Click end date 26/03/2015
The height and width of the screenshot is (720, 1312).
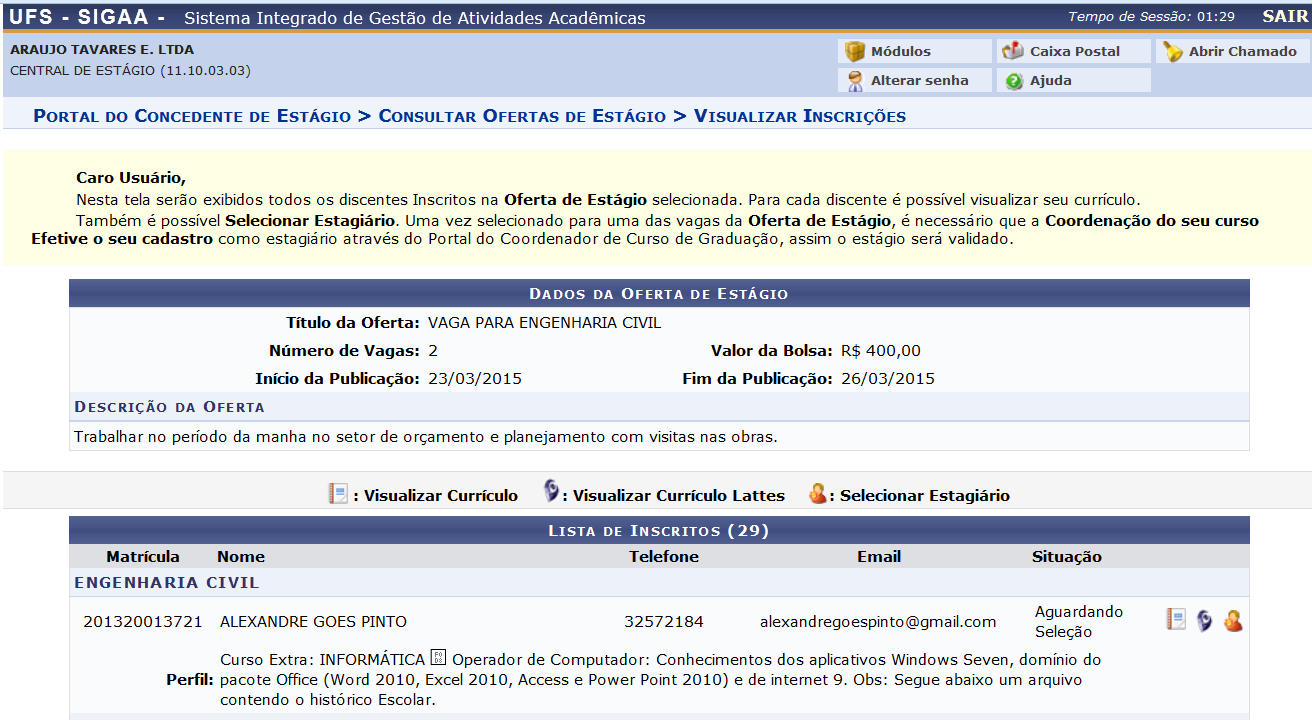(888, 379)
